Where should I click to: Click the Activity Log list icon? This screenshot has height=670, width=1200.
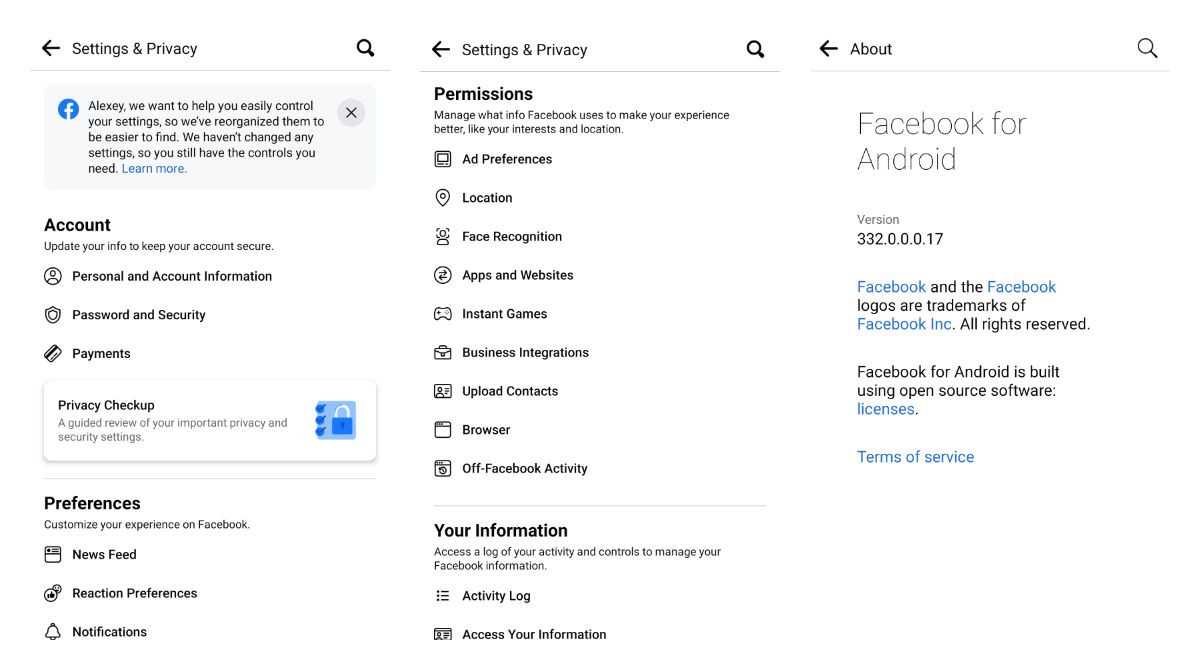[x=443, y=596]
